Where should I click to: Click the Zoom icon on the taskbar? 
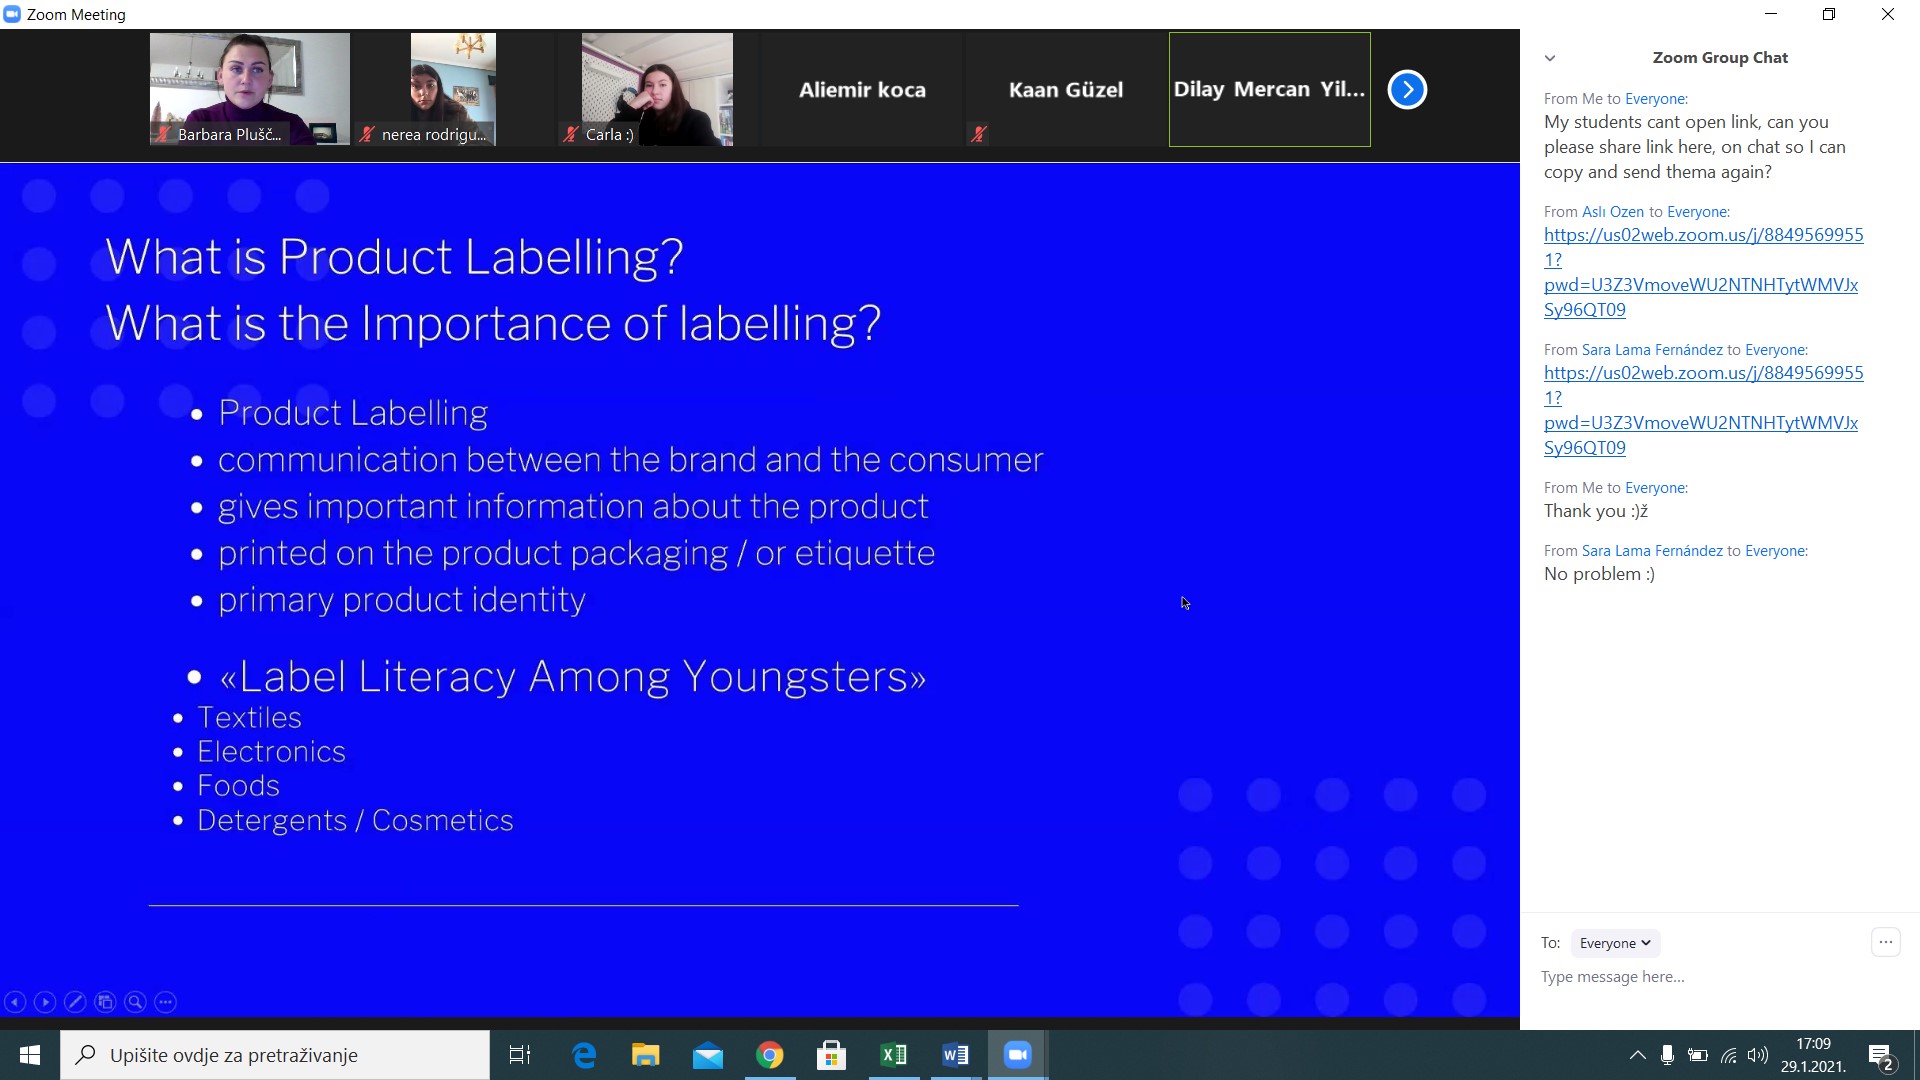(x=1018, y=1055)
